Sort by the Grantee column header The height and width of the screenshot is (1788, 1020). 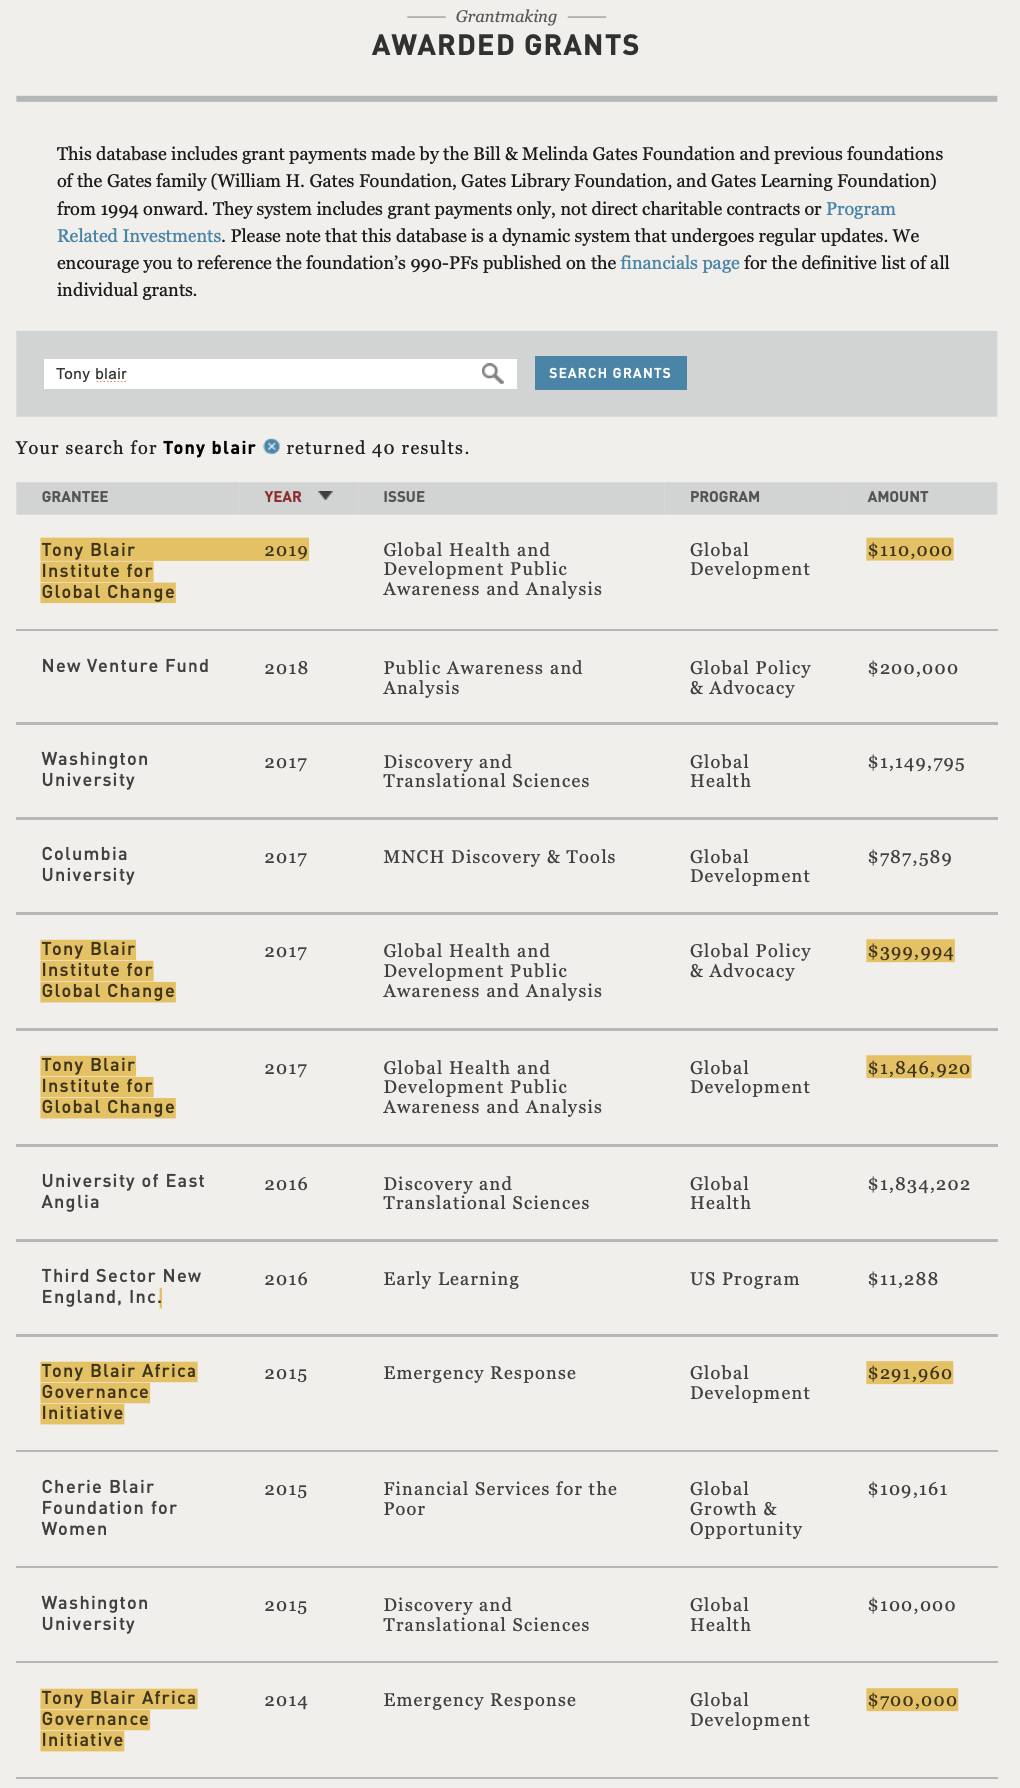click(x=75, y=497)
